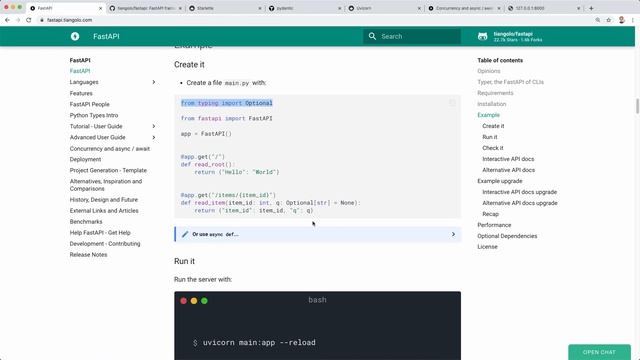Click the search magnifier icon

pyautogui.click(x=372, y=36)
